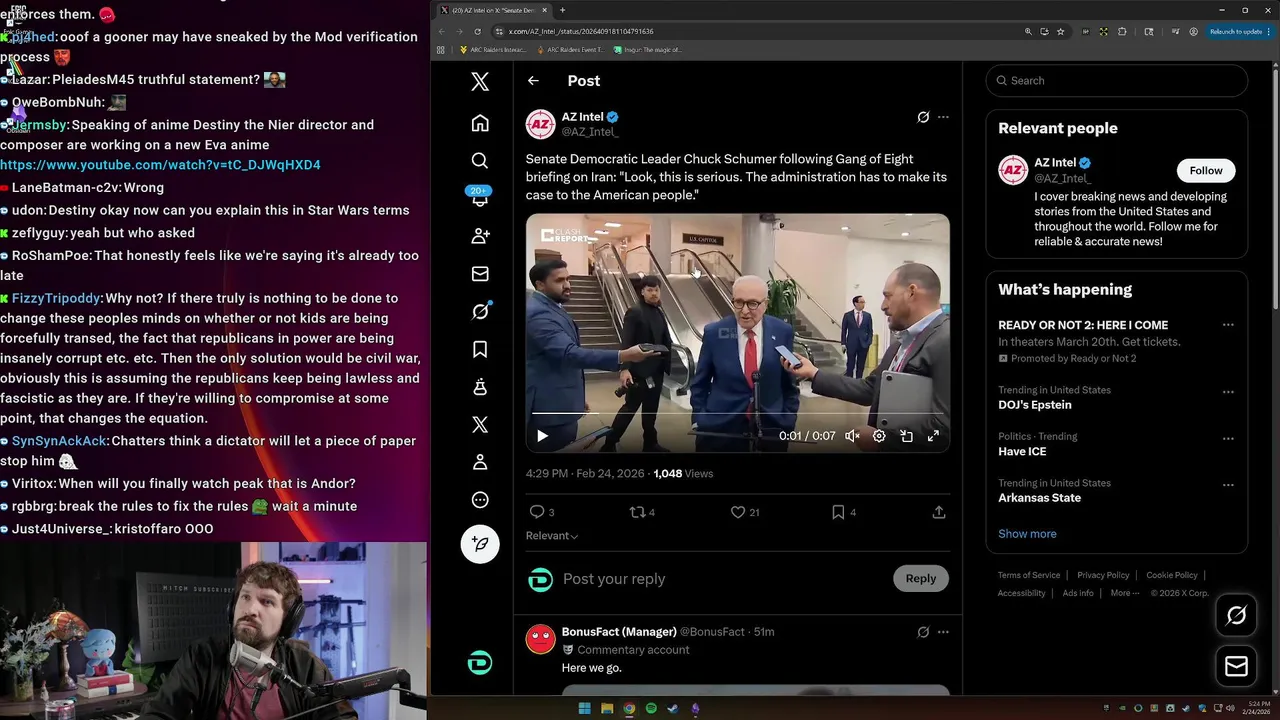Open video settings gear
Viewport: 1280px width, 720px height.
879,436
